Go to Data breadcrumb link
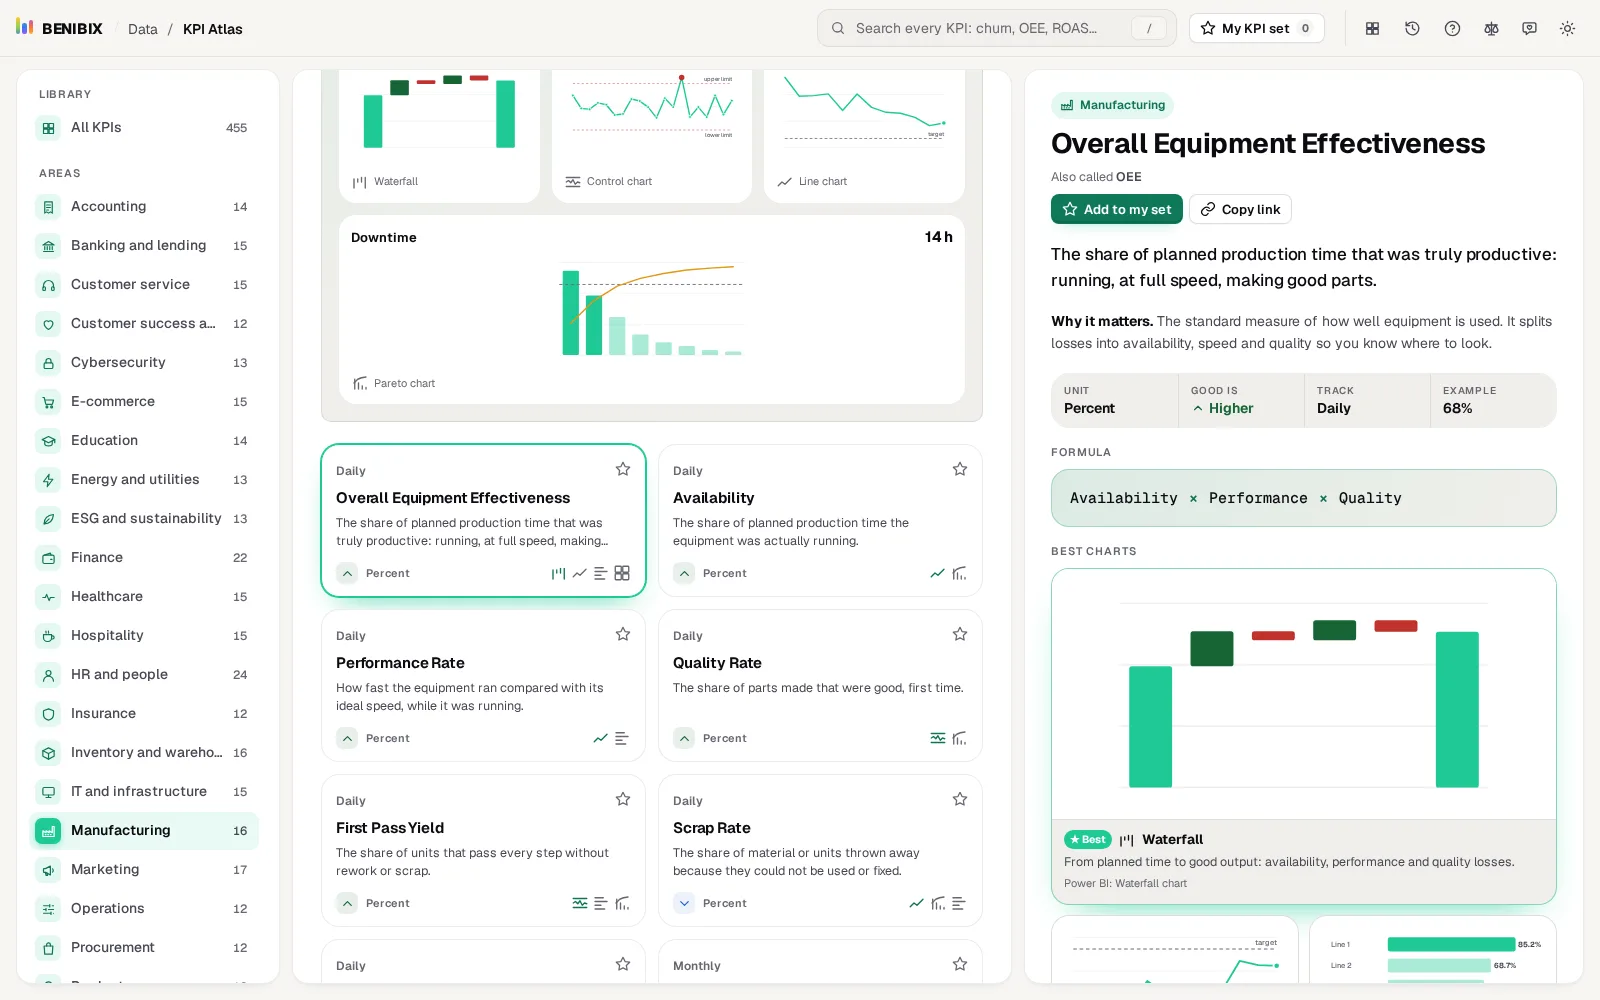This screenshot has width=1600, height=1000. coord(143,29)
